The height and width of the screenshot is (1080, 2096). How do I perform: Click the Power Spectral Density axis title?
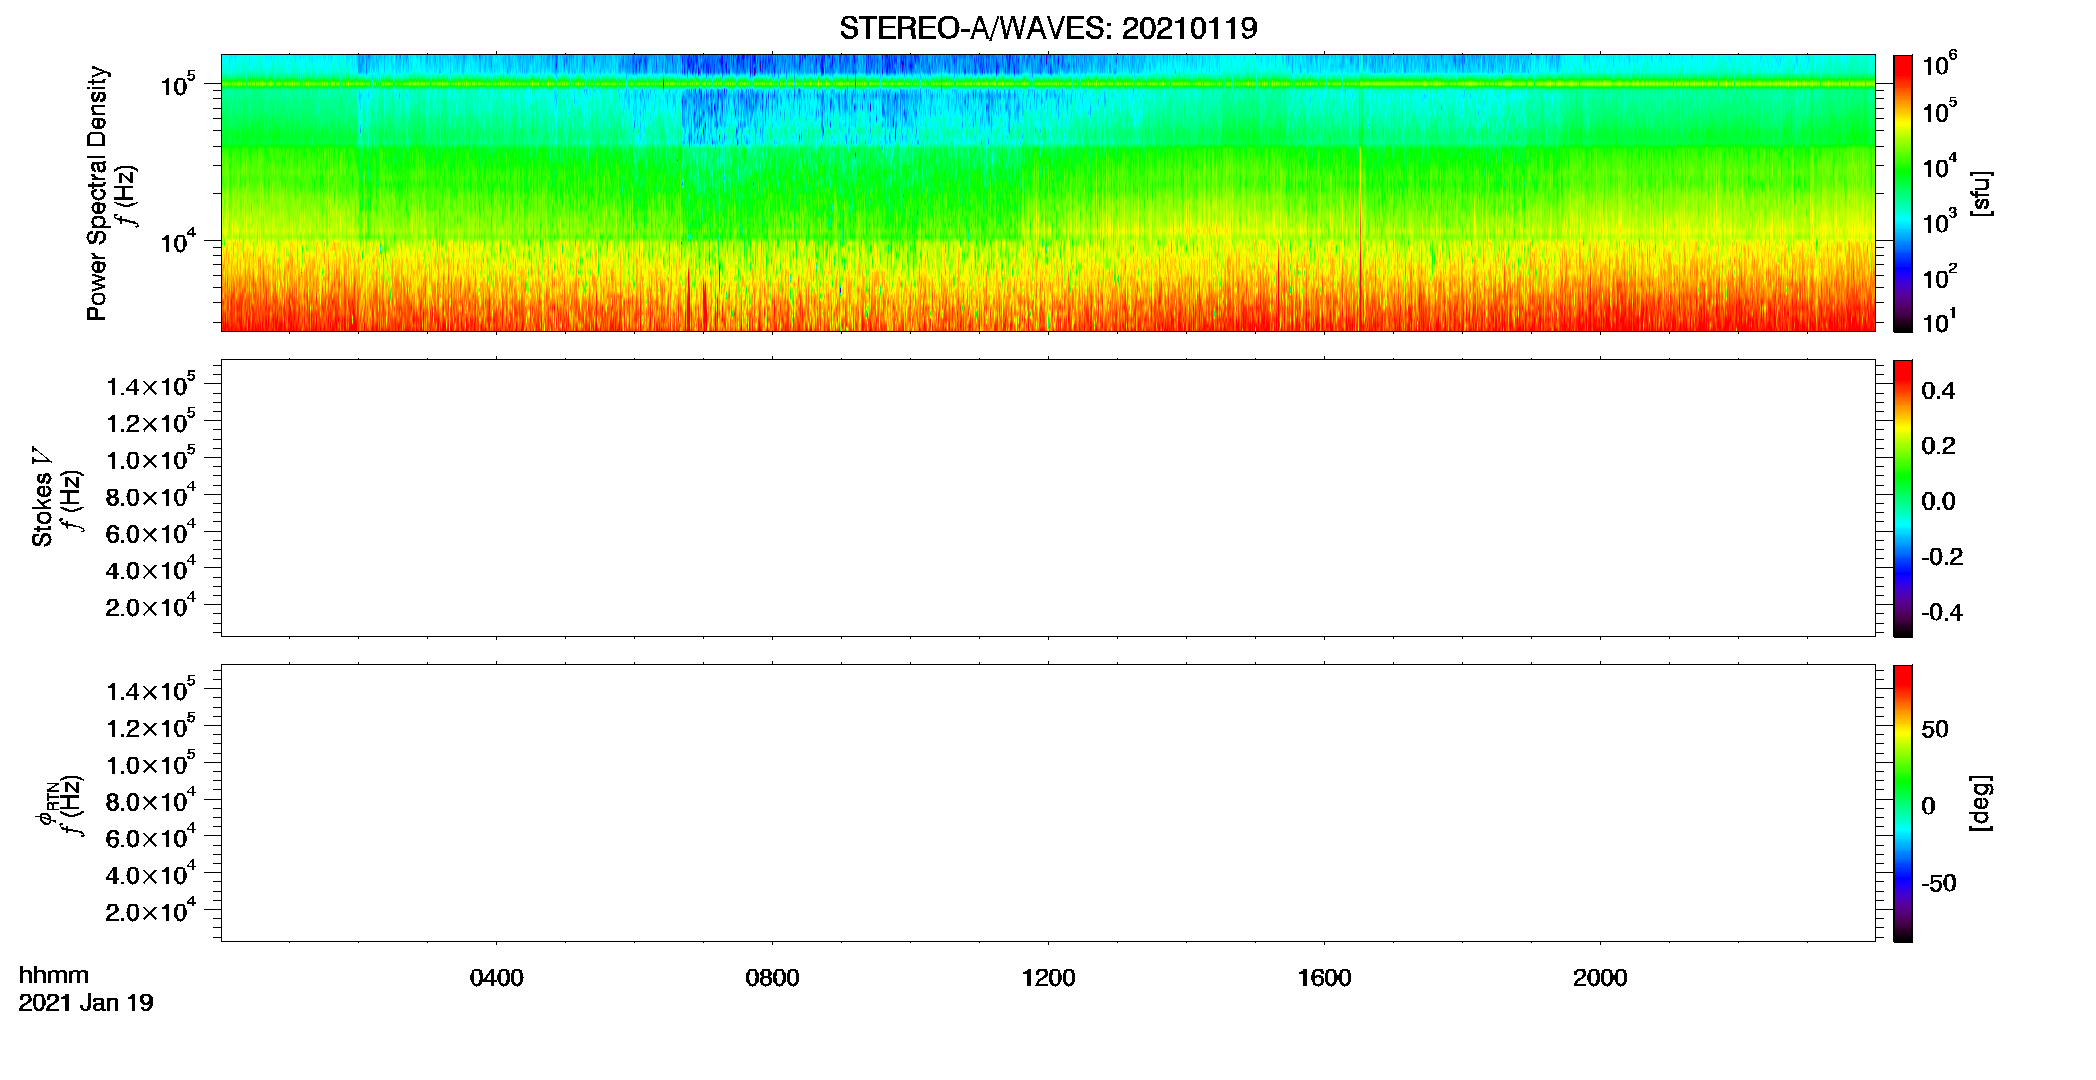[97, 193]
